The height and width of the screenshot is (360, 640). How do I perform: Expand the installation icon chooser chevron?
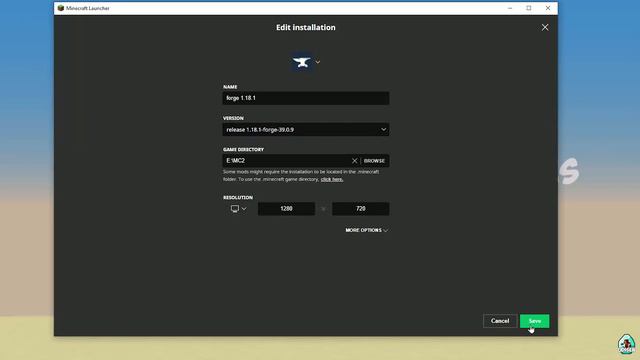318,62
